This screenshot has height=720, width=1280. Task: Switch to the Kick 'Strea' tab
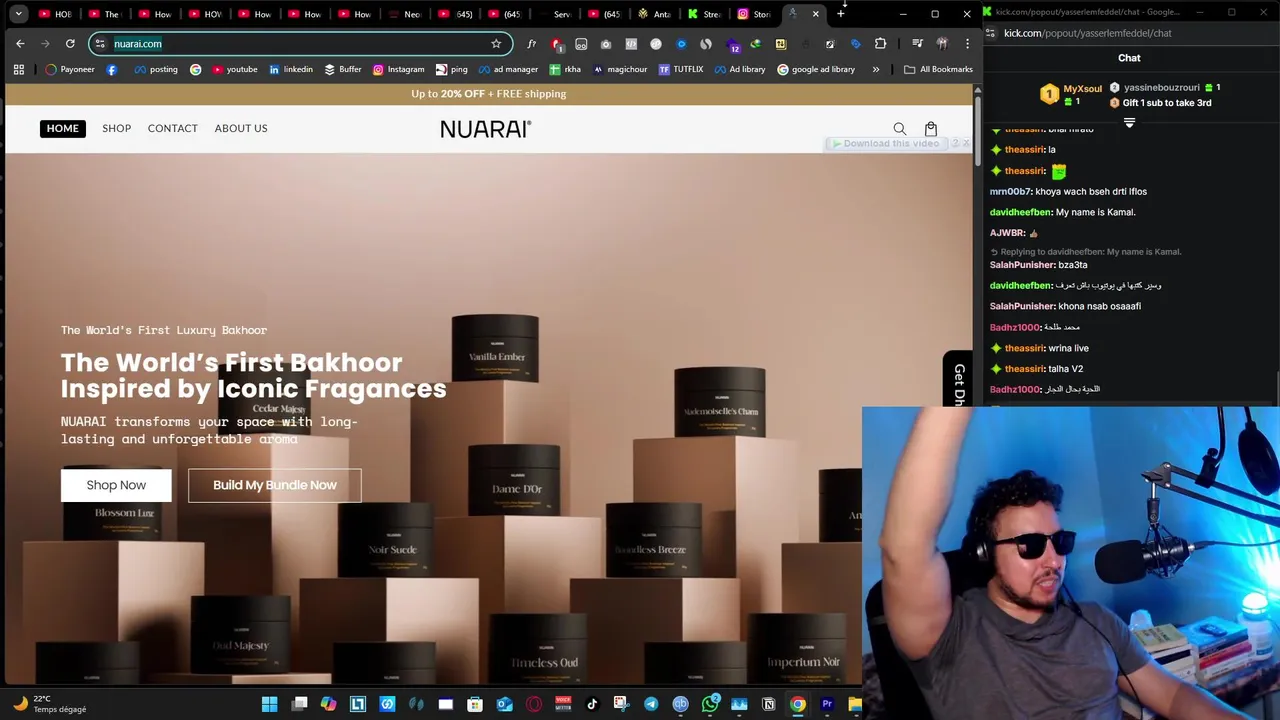(x=705, y=14)
